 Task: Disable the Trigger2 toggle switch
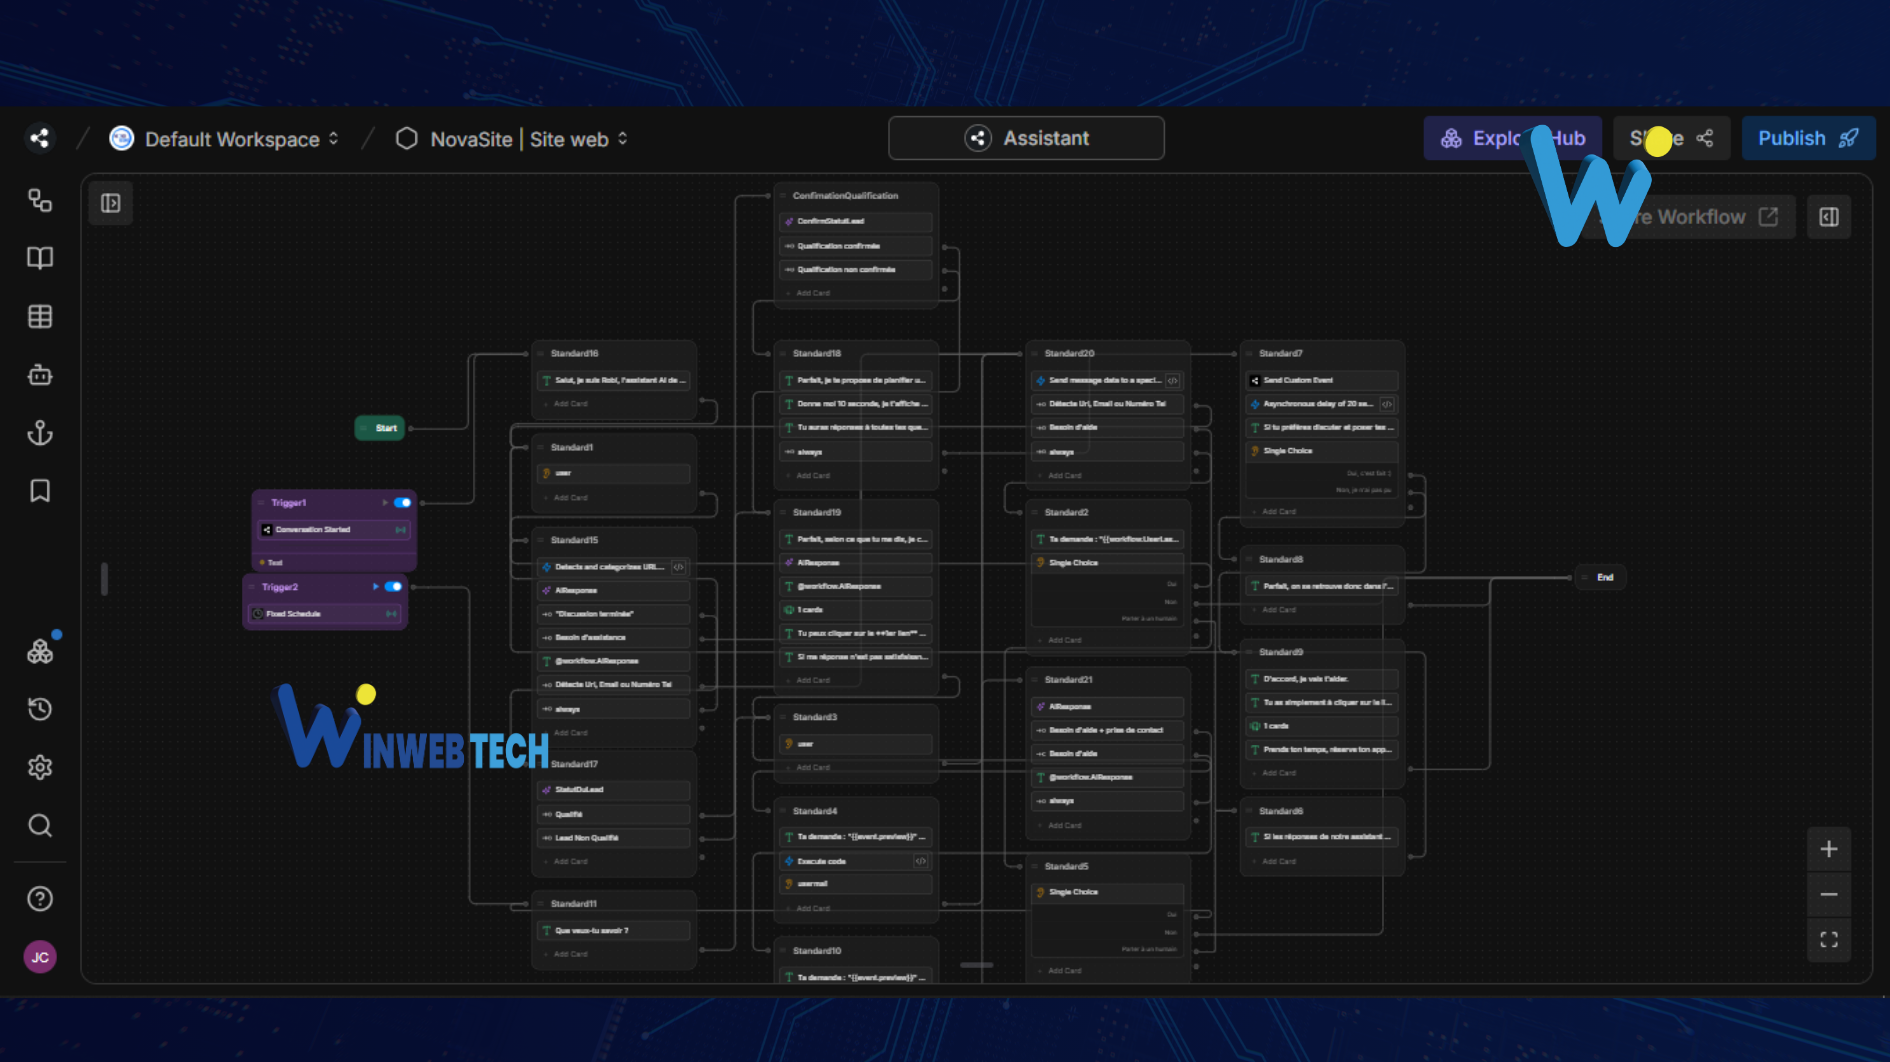393,587
